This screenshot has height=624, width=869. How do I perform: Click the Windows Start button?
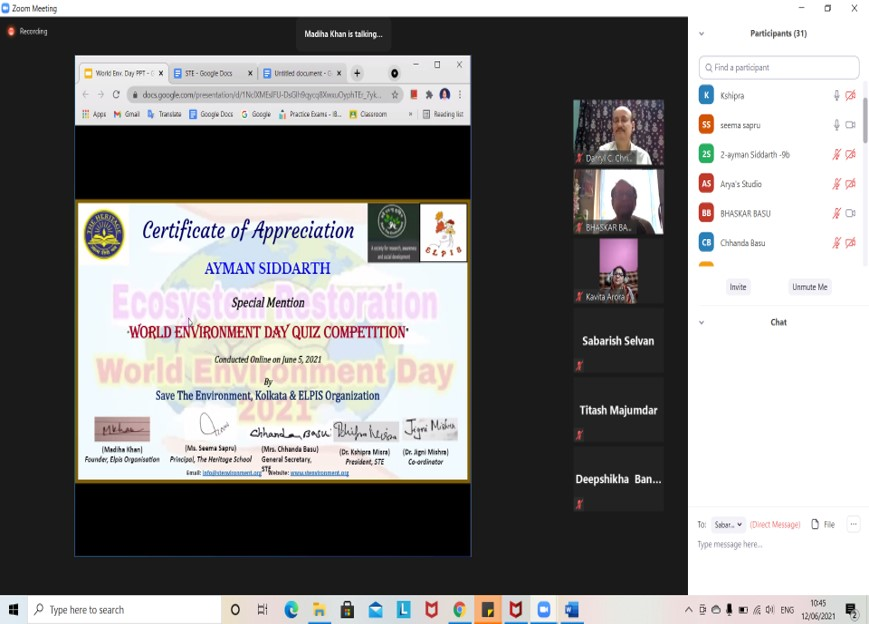point(13,610)
